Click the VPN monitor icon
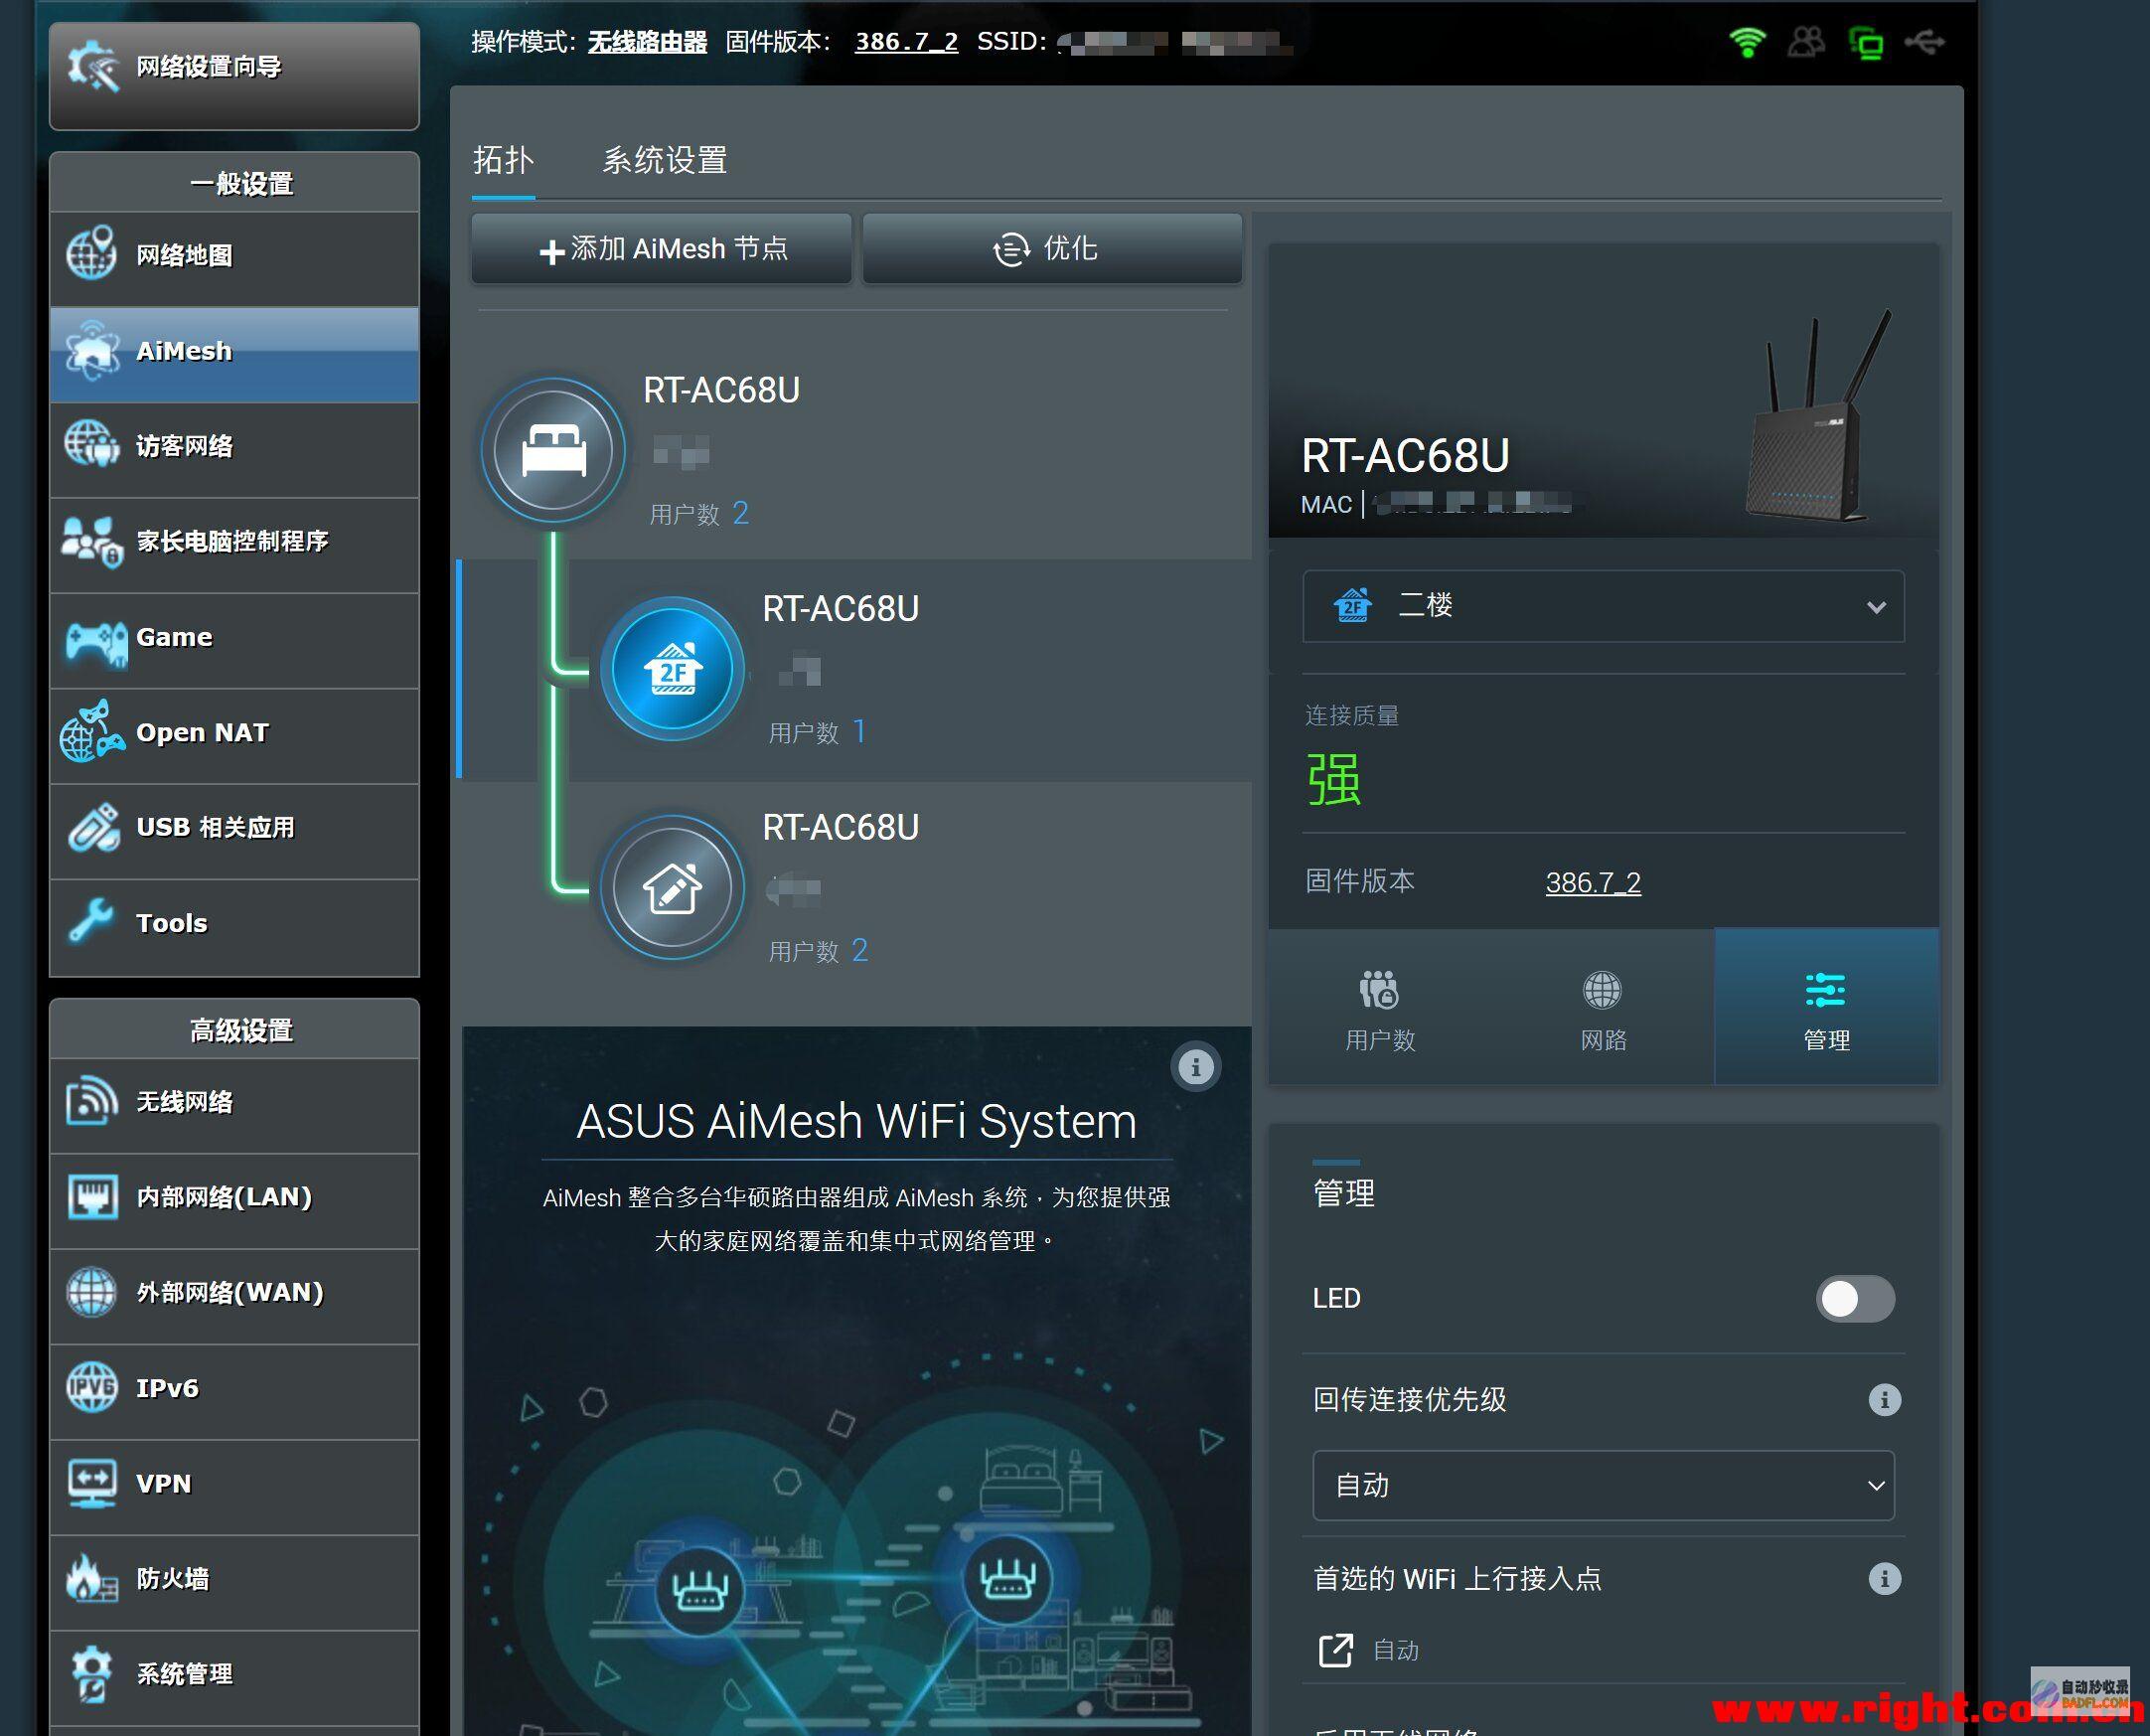Screen dimensions: 2150x1736 [x=91, y=1483]
